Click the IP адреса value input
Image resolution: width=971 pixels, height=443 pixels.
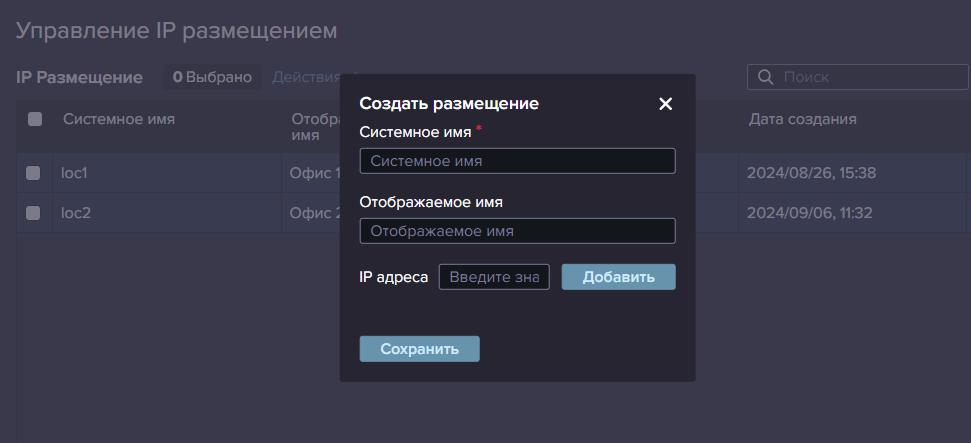(494, 277)
